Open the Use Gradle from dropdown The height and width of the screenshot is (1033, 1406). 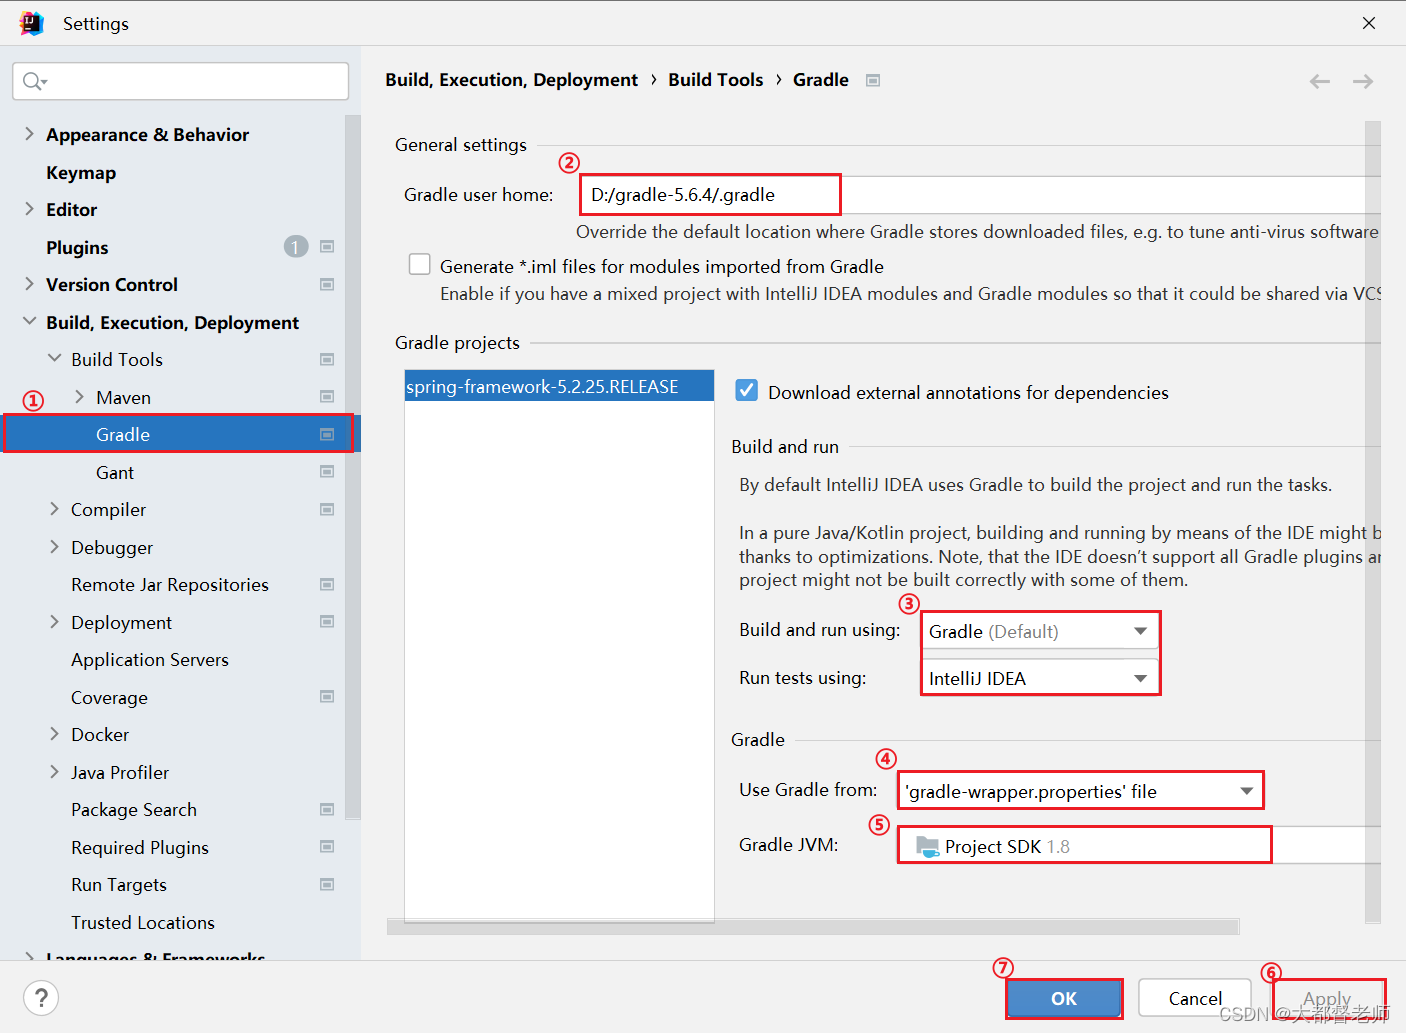(x=1081, y=791)
